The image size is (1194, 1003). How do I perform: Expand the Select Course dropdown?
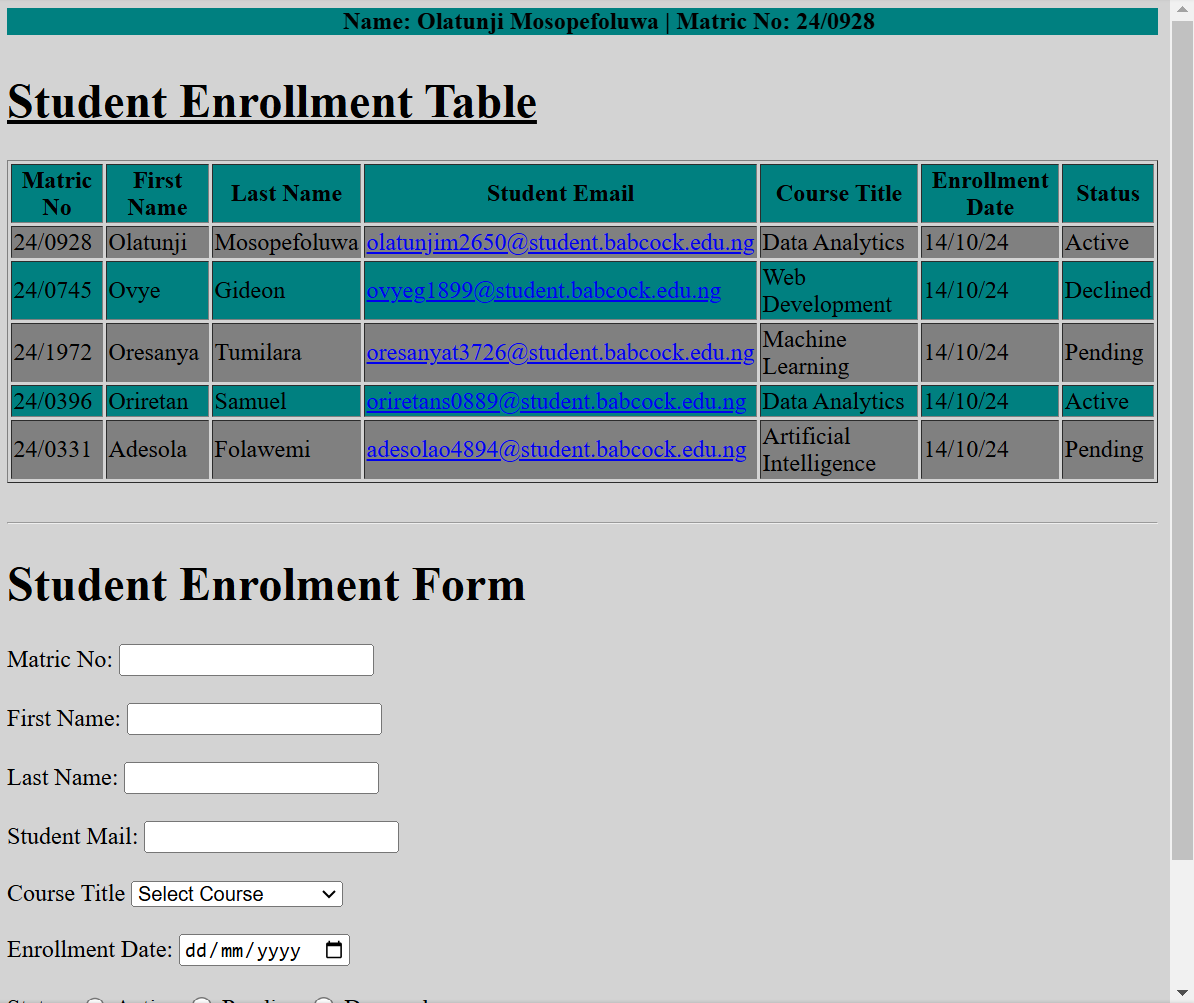[237, 894]
